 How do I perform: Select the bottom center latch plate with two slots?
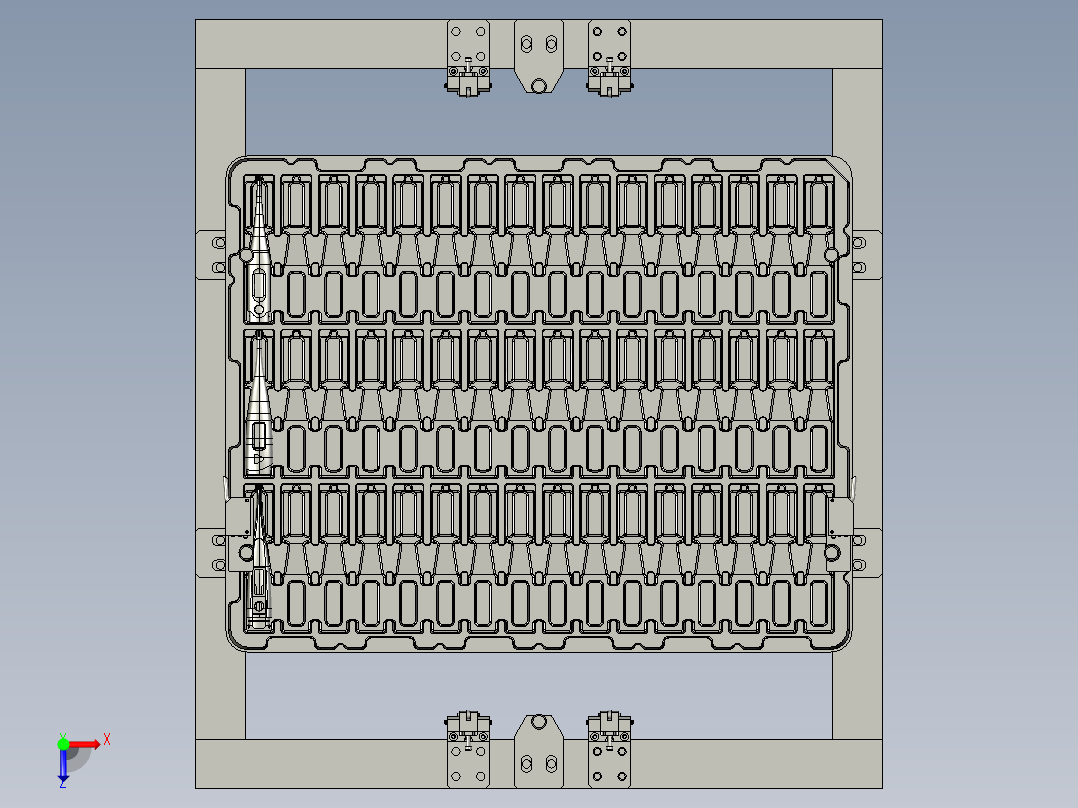[x=539, y=752]
